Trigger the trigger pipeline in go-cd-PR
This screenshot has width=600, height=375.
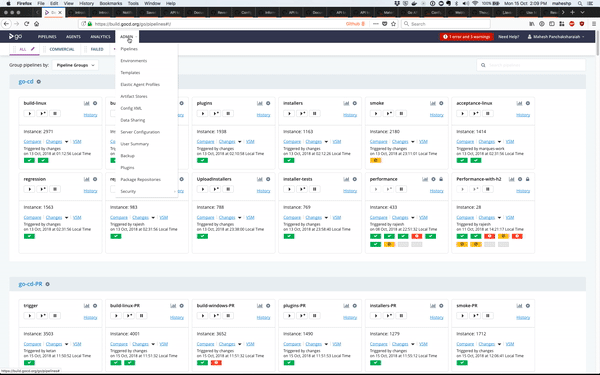29,316
